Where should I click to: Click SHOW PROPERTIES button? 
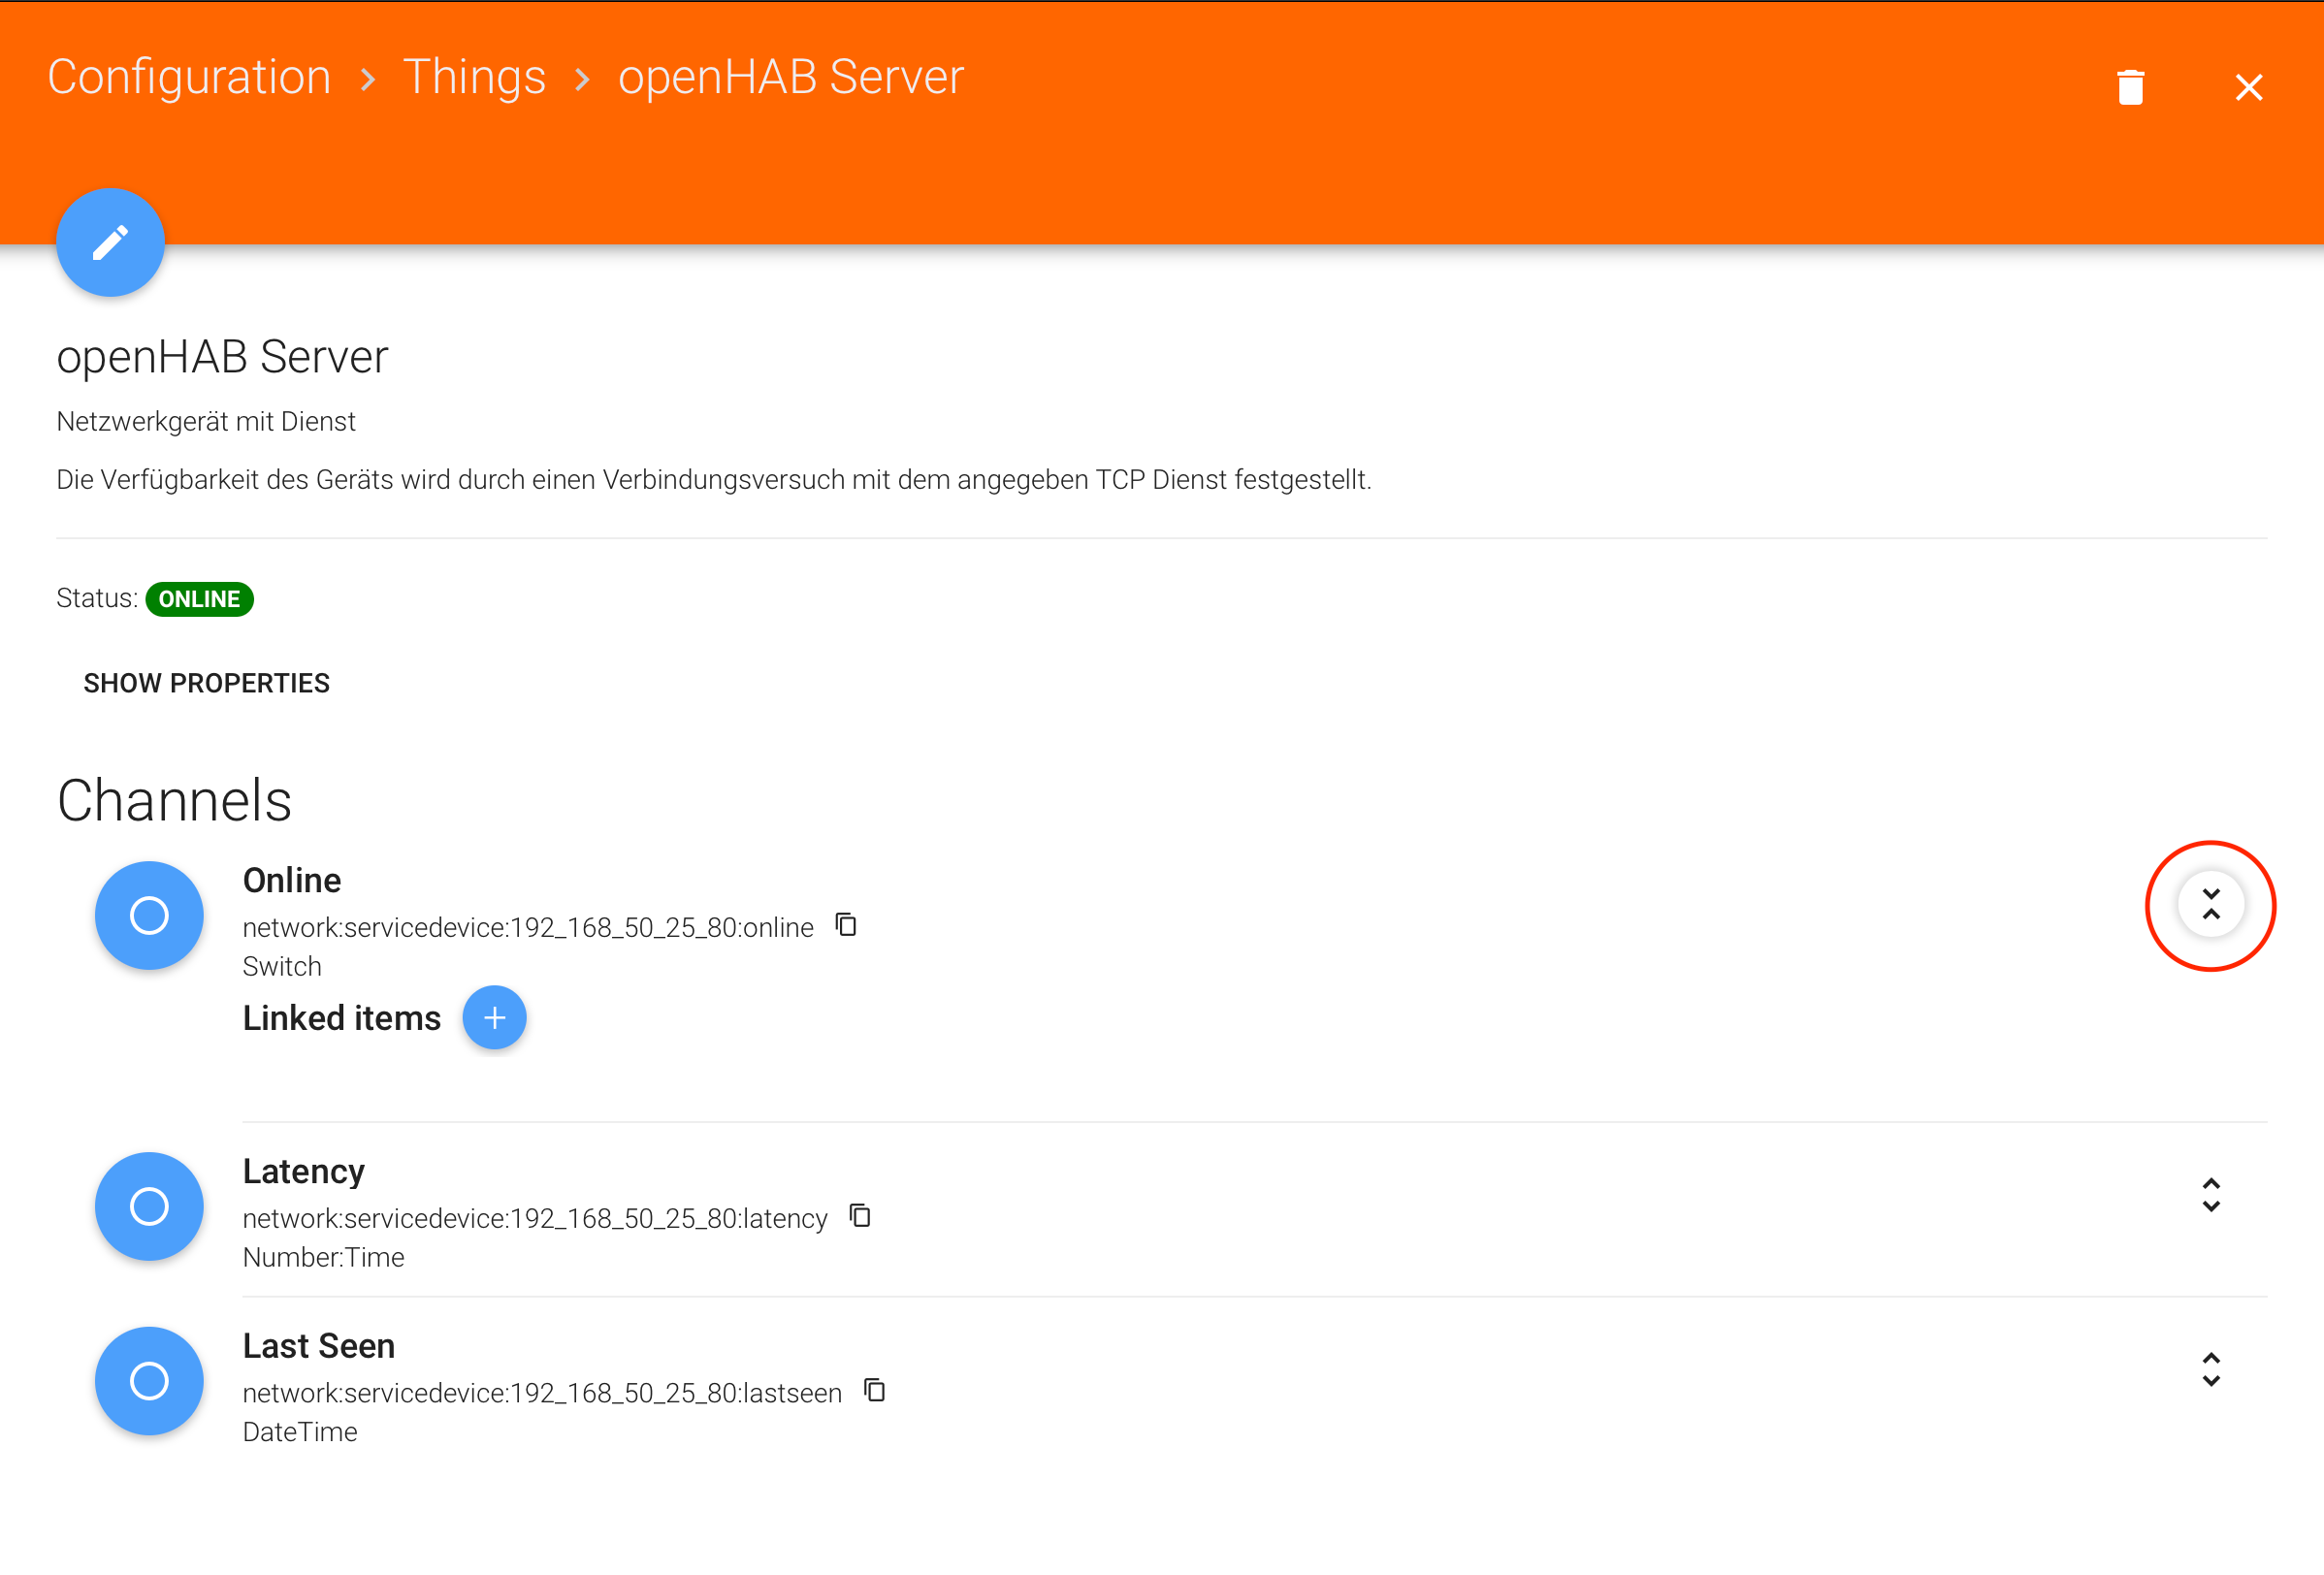(x=206, y=683)
